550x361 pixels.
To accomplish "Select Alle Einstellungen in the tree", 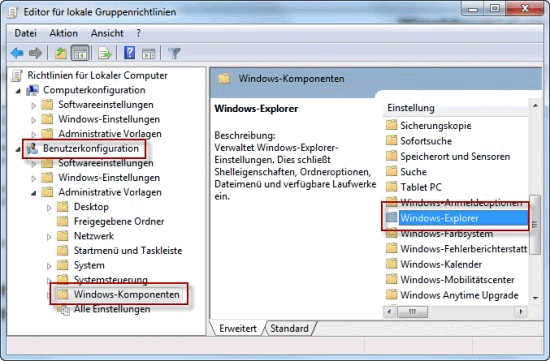I will (112, 309).
